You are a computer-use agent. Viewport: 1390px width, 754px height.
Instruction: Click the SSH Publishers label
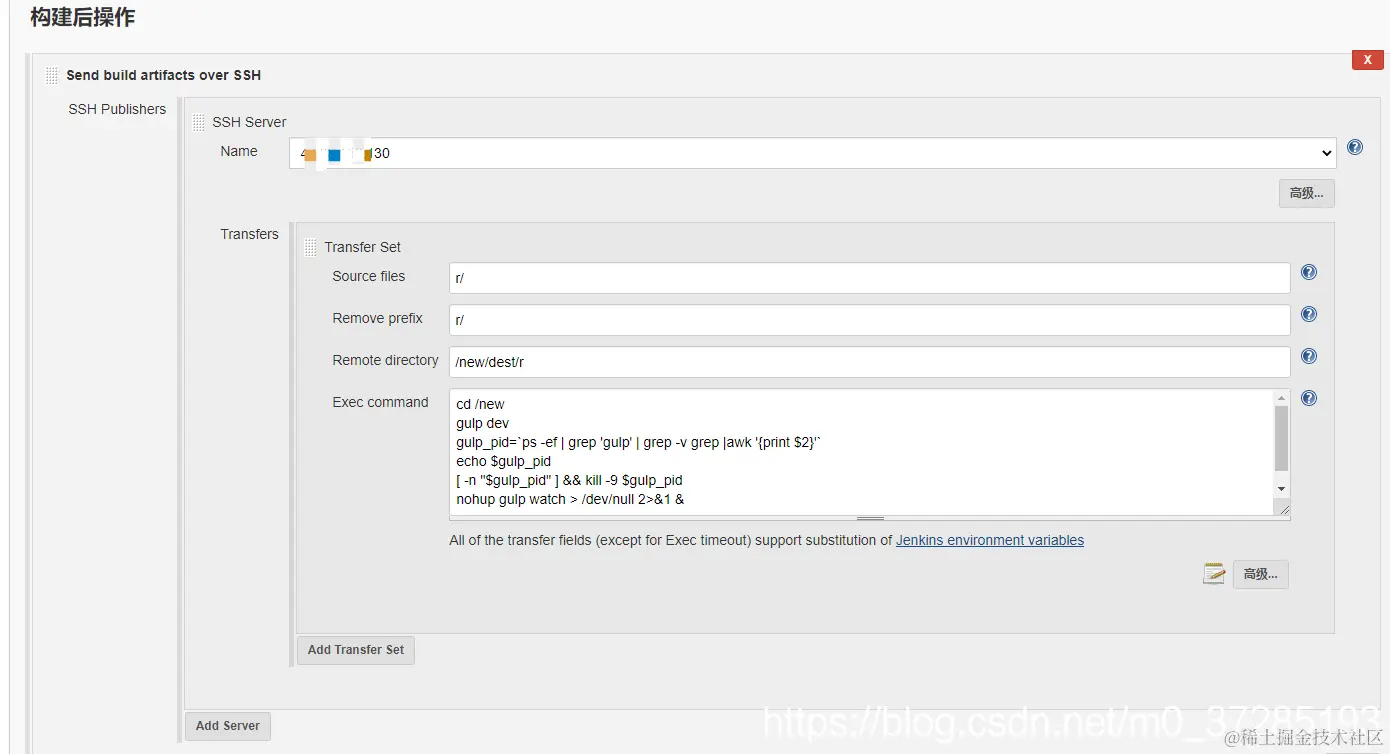(x=117, y=109)
